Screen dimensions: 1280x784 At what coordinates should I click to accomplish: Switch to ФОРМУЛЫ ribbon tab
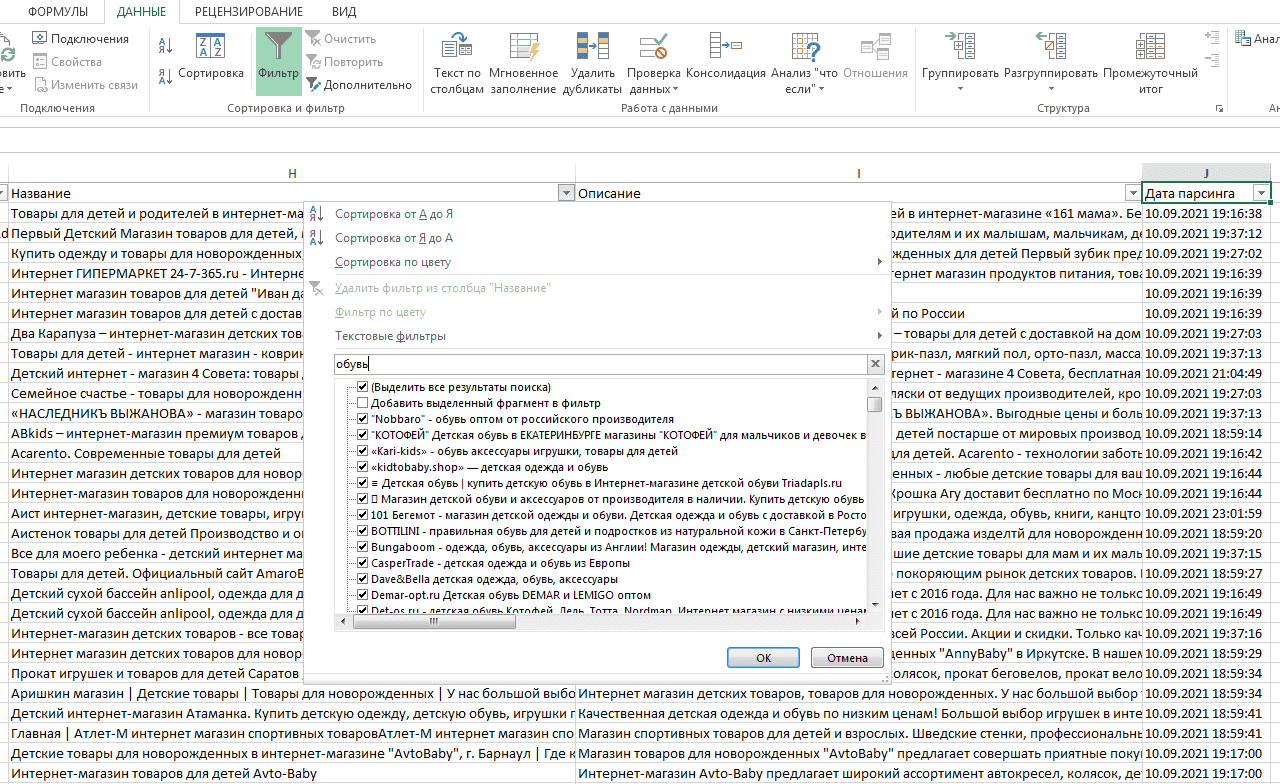click(x=58, y=12)
